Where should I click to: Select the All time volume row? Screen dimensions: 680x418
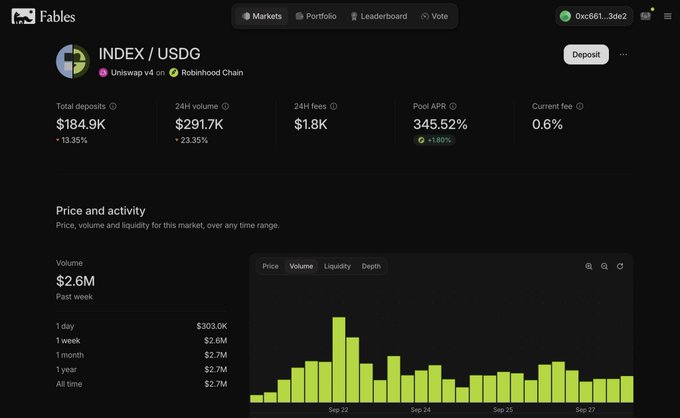pos(141,384)
